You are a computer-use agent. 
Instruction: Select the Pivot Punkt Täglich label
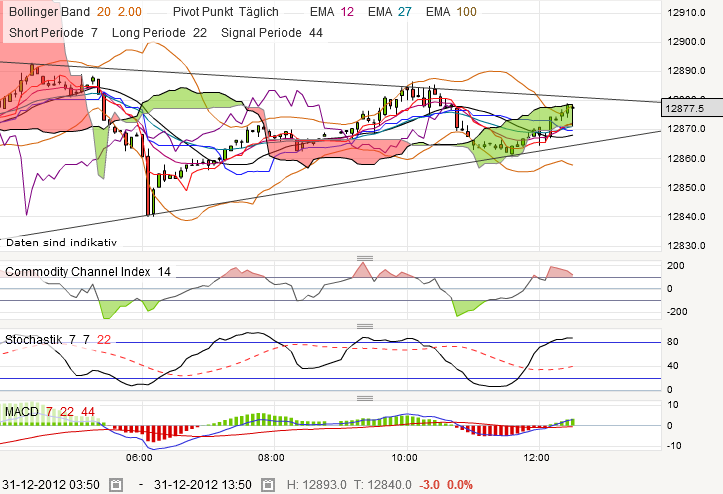(225, 12)
